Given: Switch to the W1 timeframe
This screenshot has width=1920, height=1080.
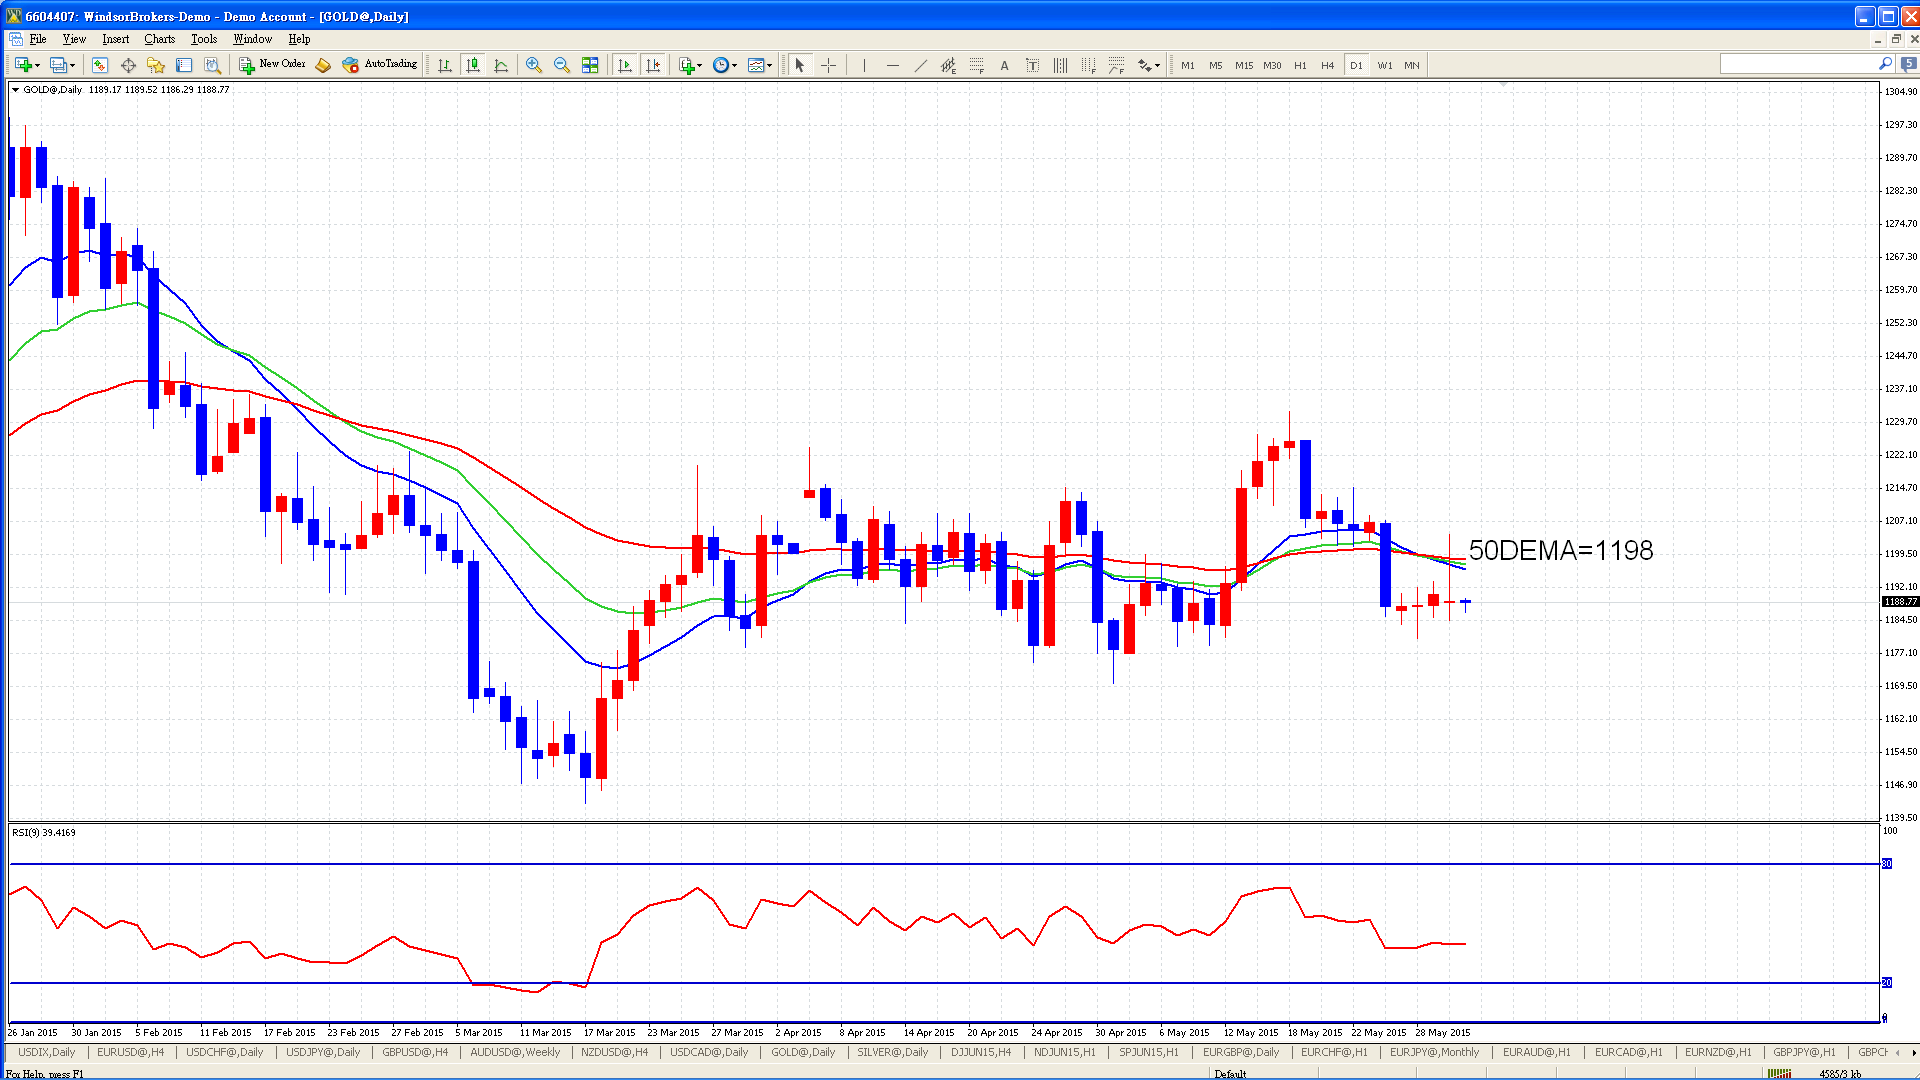Looking at the screenshot, I should (x=1385, y=65).
